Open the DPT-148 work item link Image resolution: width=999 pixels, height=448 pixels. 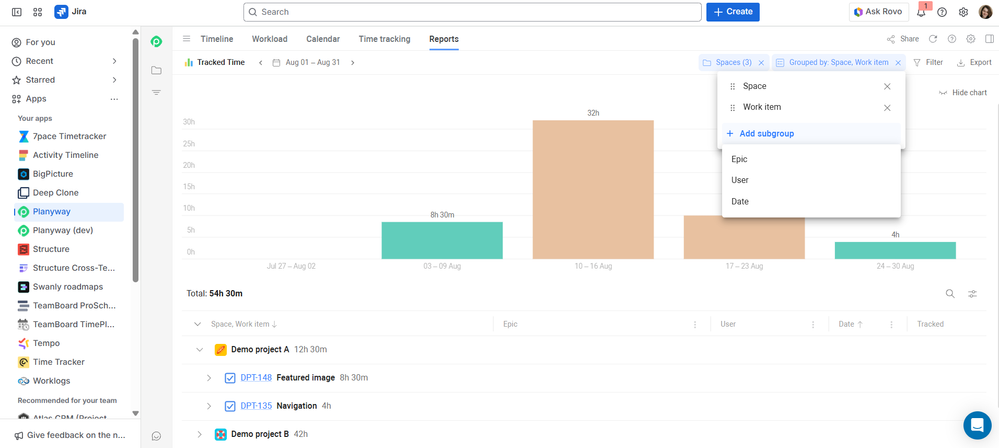click(256, 378)
